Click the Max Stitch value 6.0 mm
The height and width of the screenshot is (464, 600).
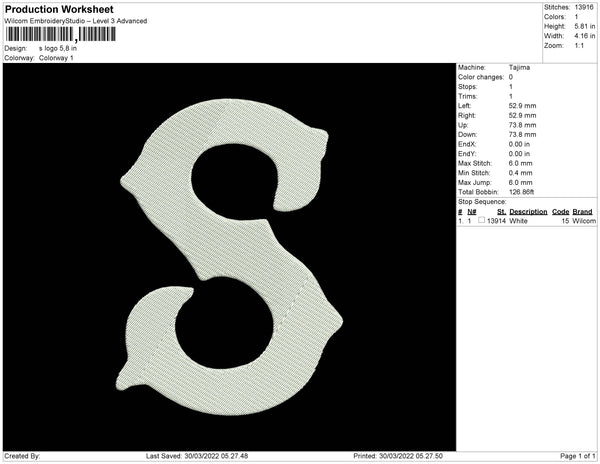click(x=520, y=163)
